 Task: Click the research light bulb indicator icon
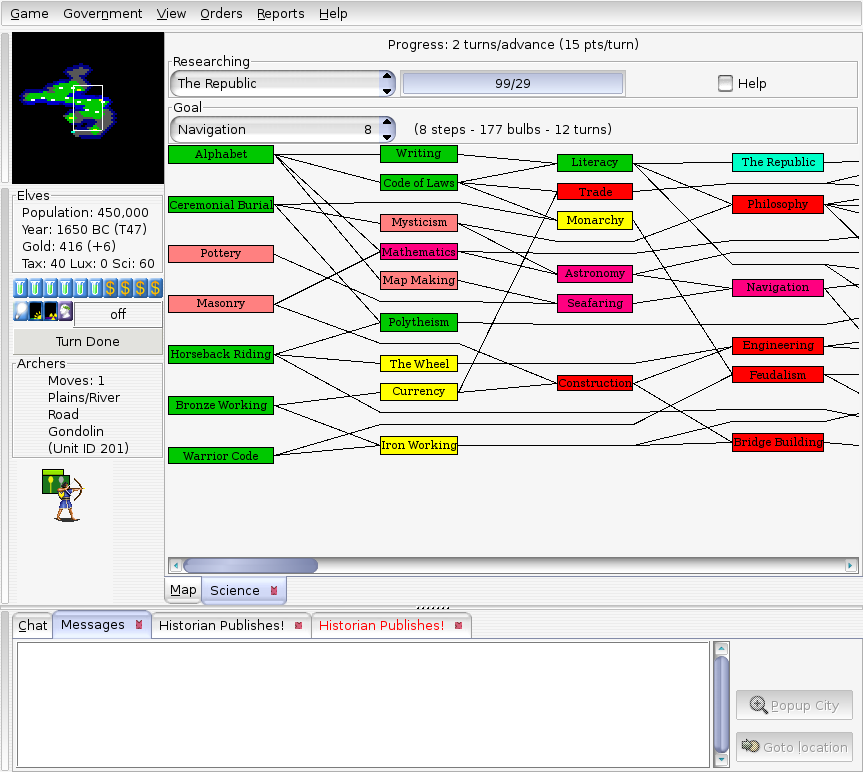tap(21, 311)
